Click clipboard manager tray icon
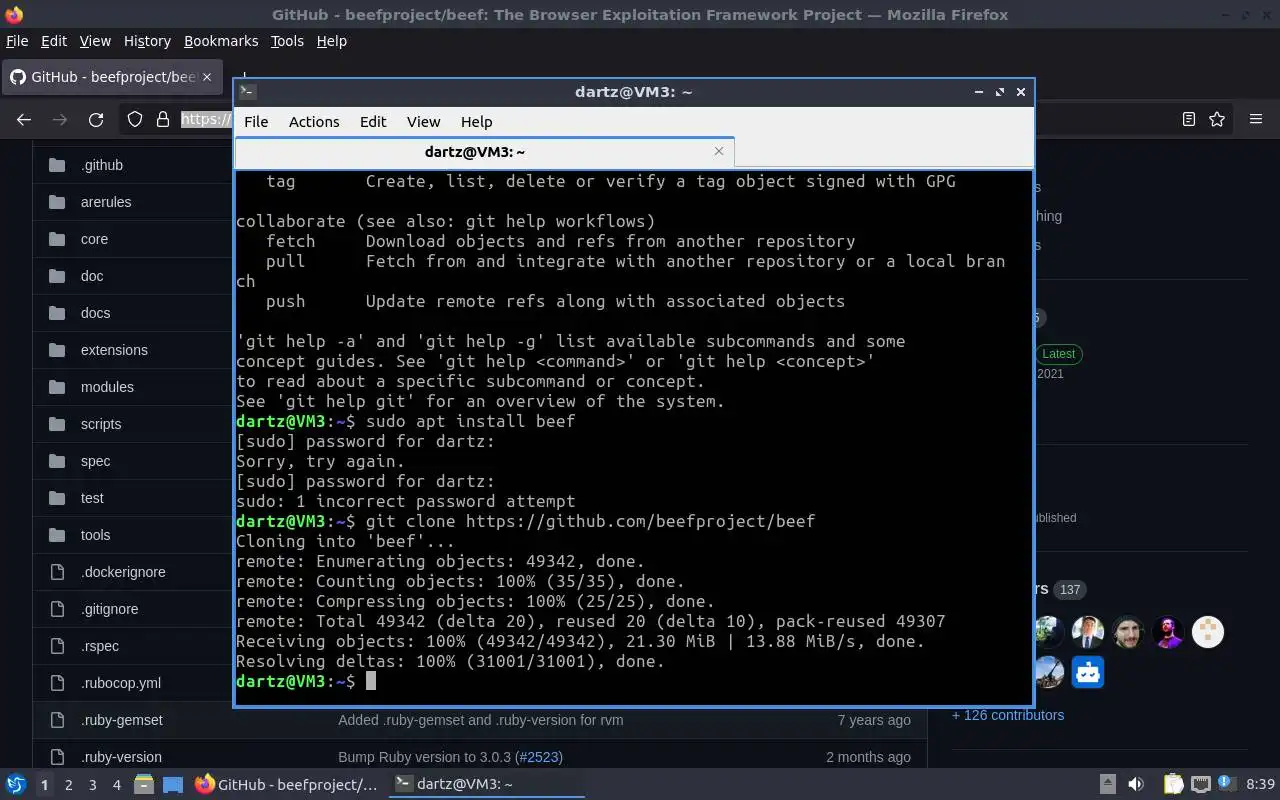 coord(1173,785)
